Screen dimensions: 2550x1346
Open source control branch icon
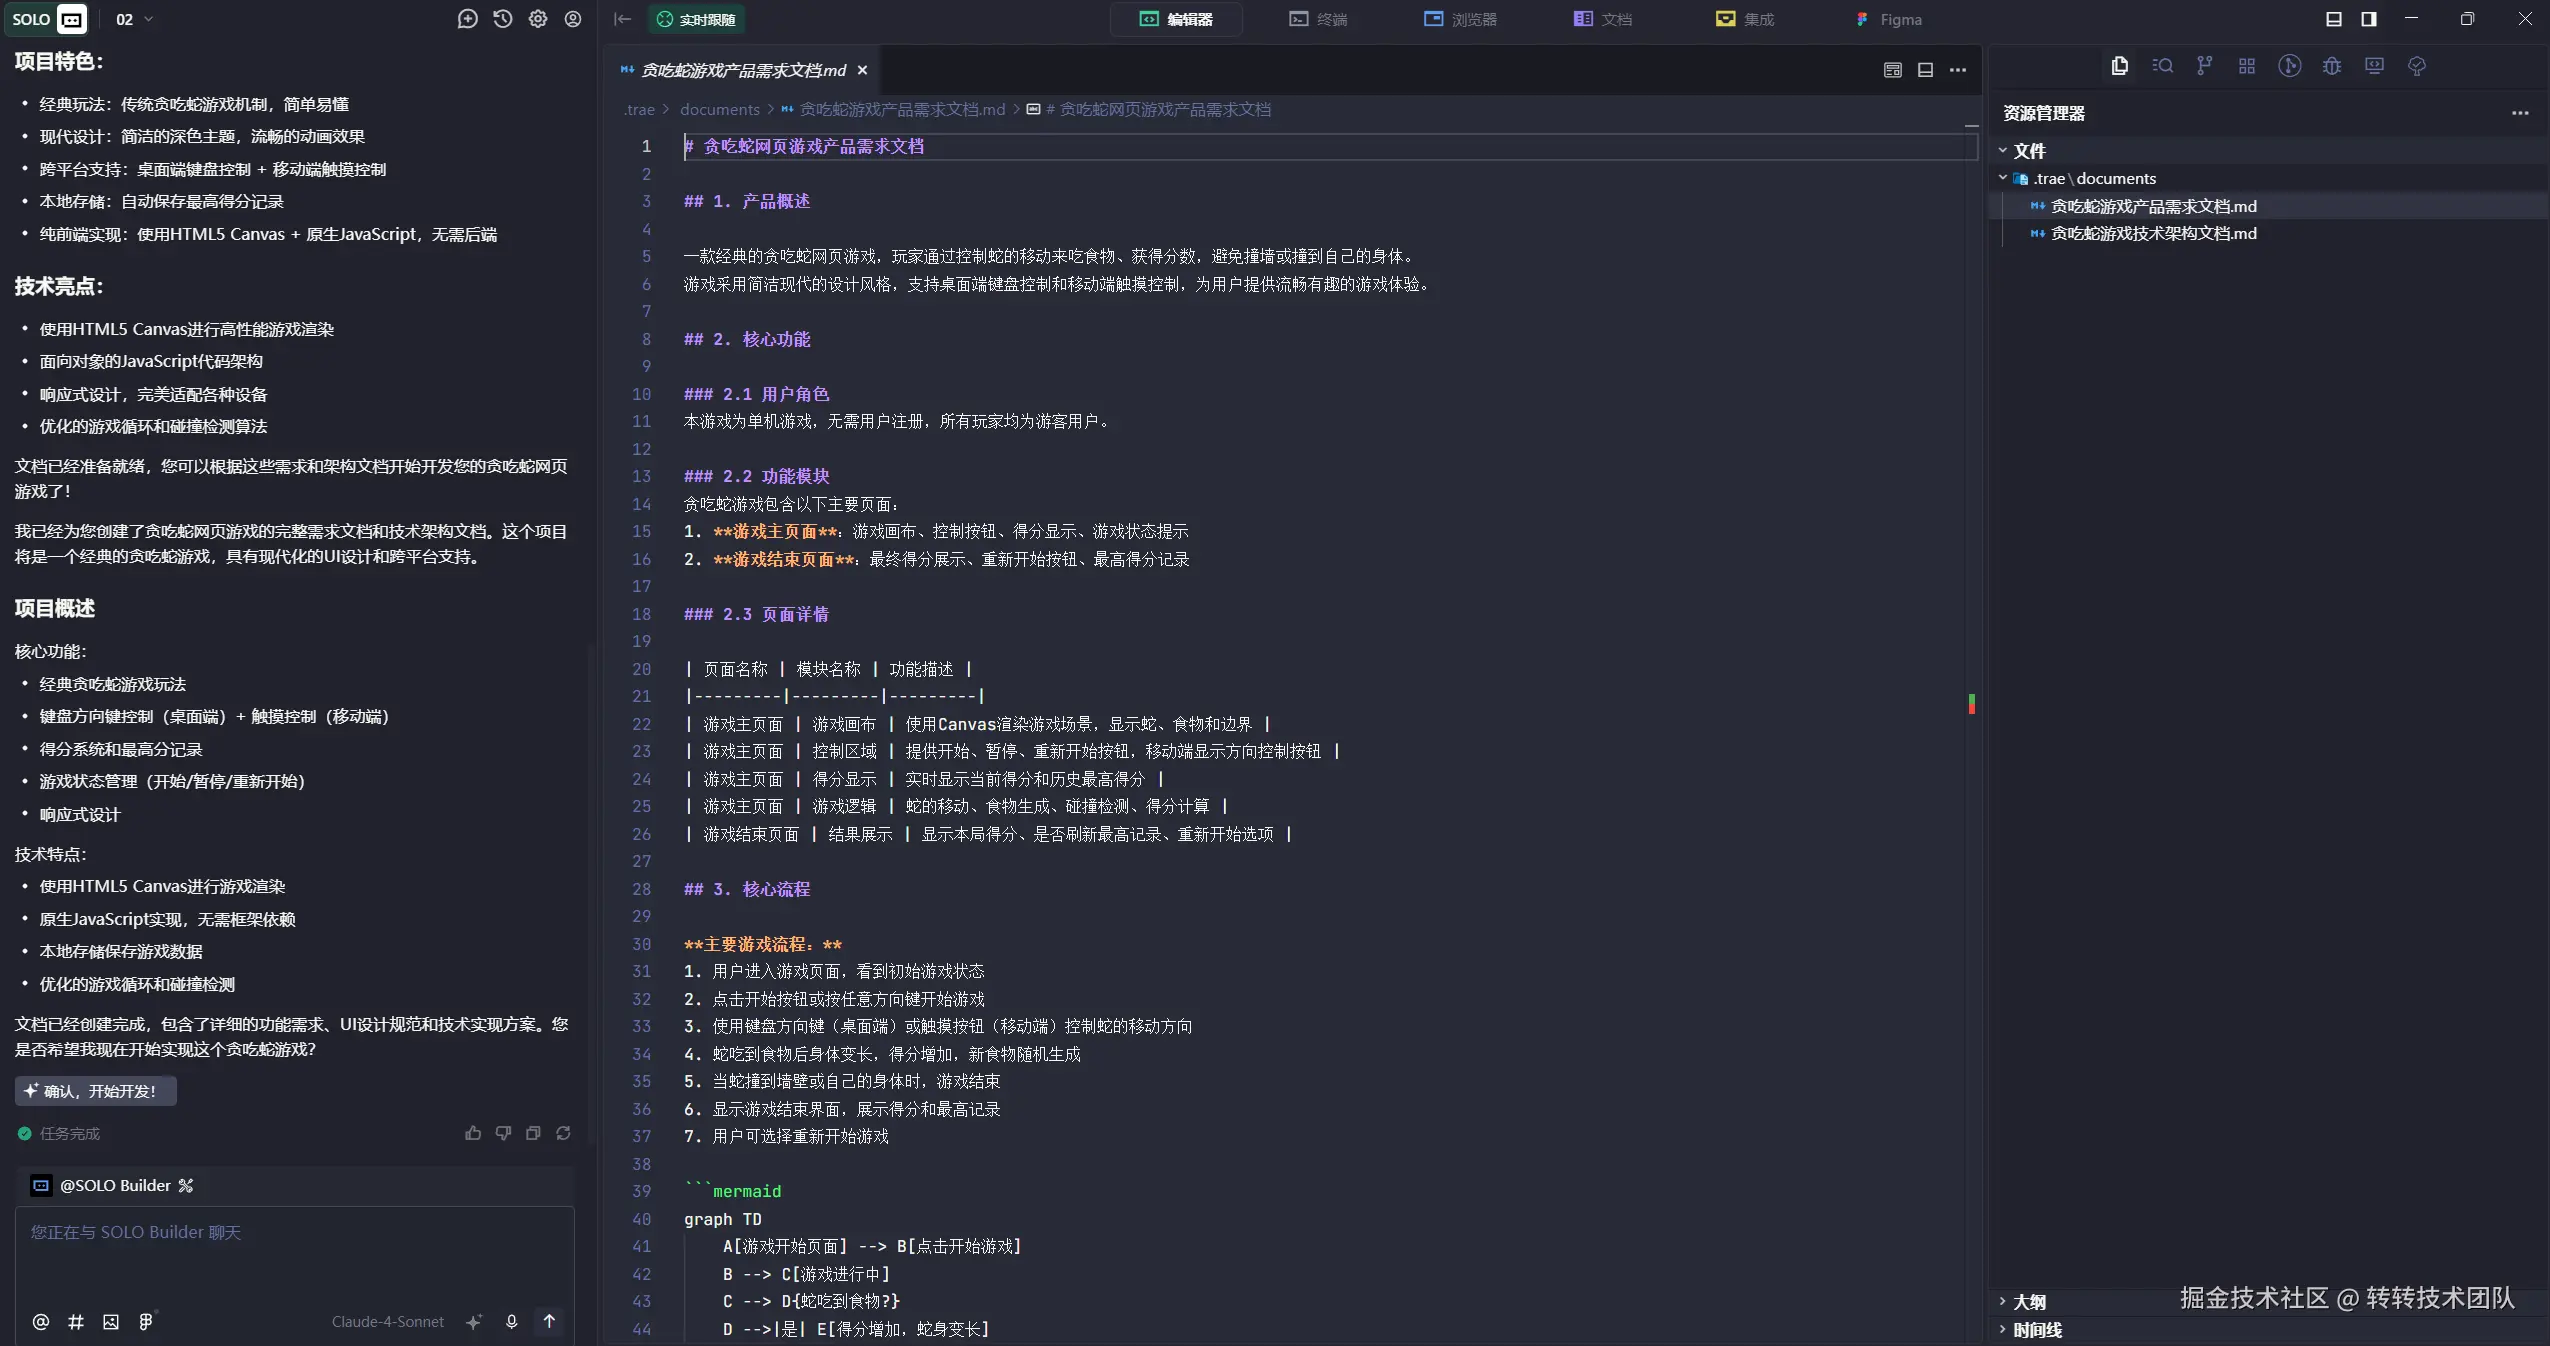[2204, 66]
